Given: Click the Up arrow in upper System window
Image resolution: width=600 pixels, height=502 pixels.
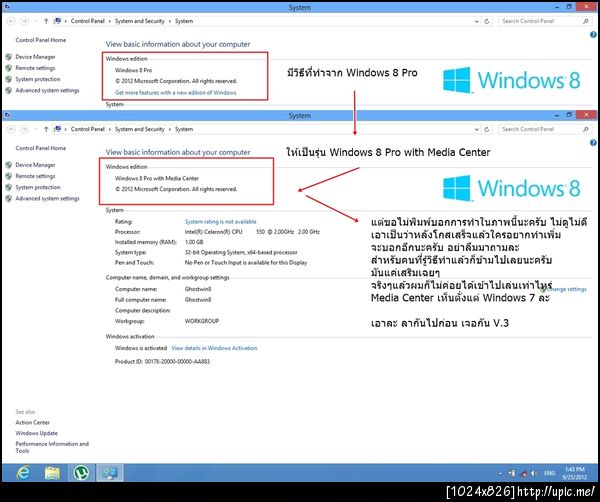Looking at the screenshot, I should (x=46, y=21).
